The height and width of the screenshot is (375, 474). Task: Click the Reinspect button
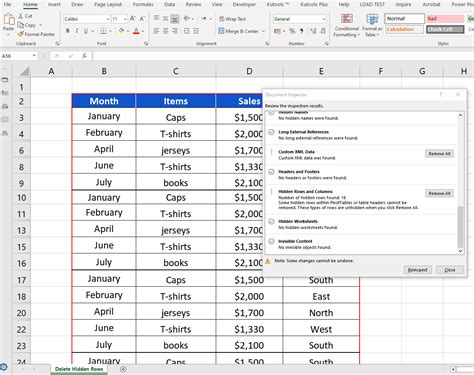click(418, 270)
